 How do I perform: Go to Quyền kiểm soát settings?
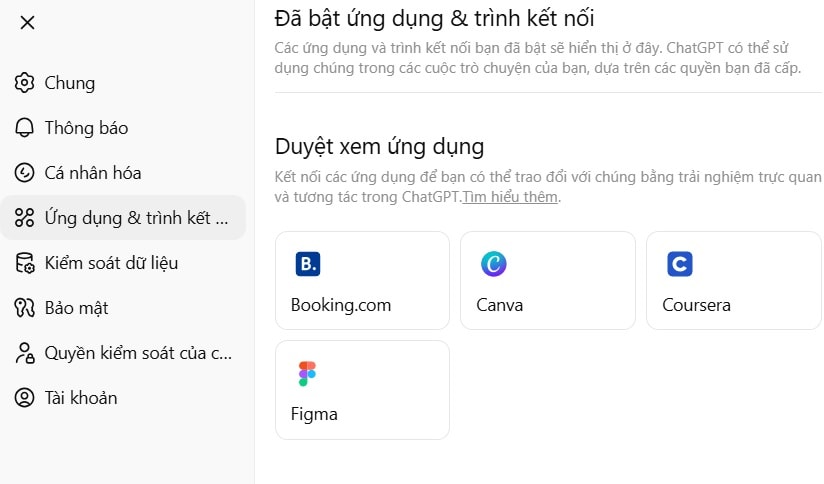coord(138,353)
